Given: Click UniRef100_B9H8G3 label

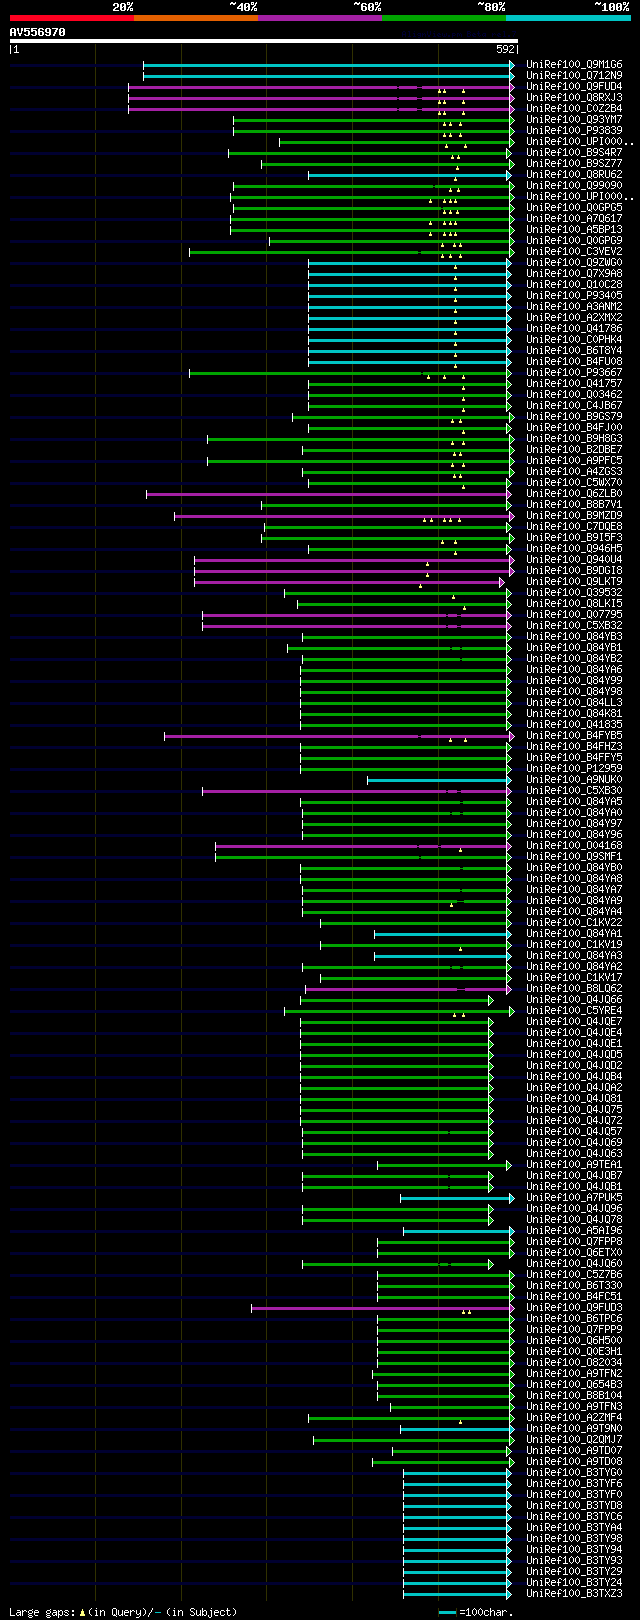Looking at the screenshot, I should (574, 439).
